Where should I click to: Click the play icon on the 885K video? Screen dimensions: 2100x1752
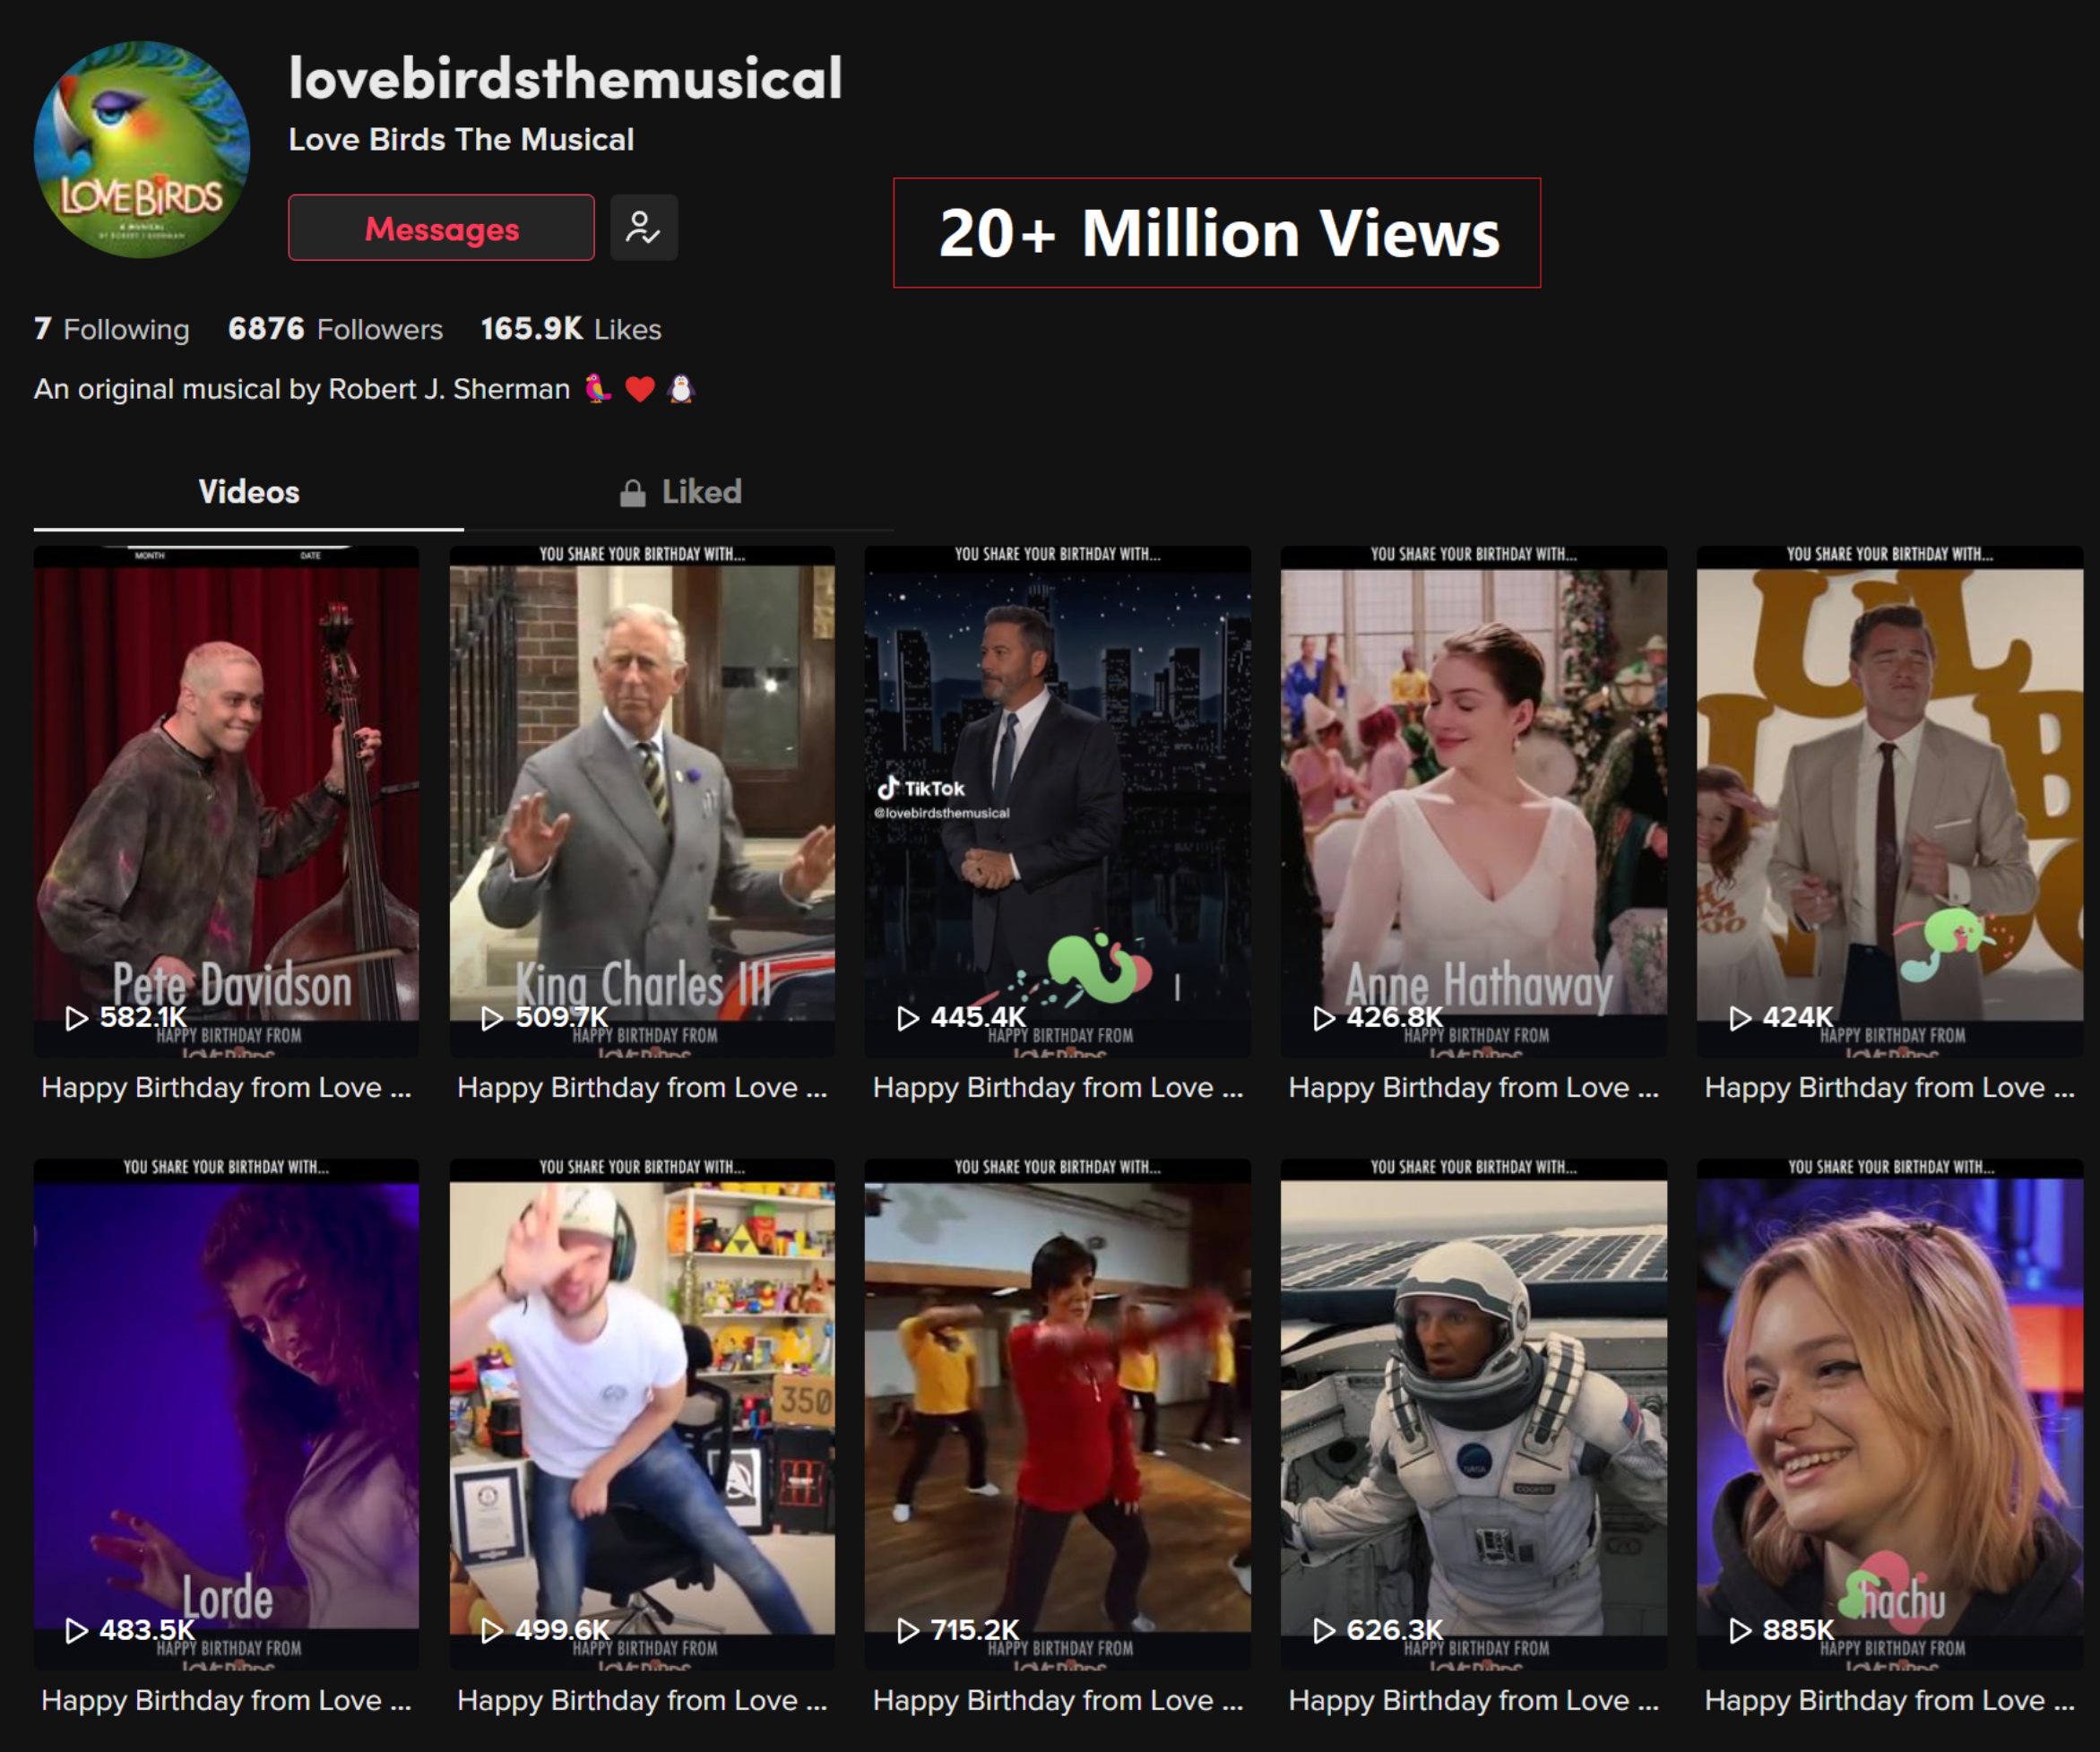pos(1740,1629)
